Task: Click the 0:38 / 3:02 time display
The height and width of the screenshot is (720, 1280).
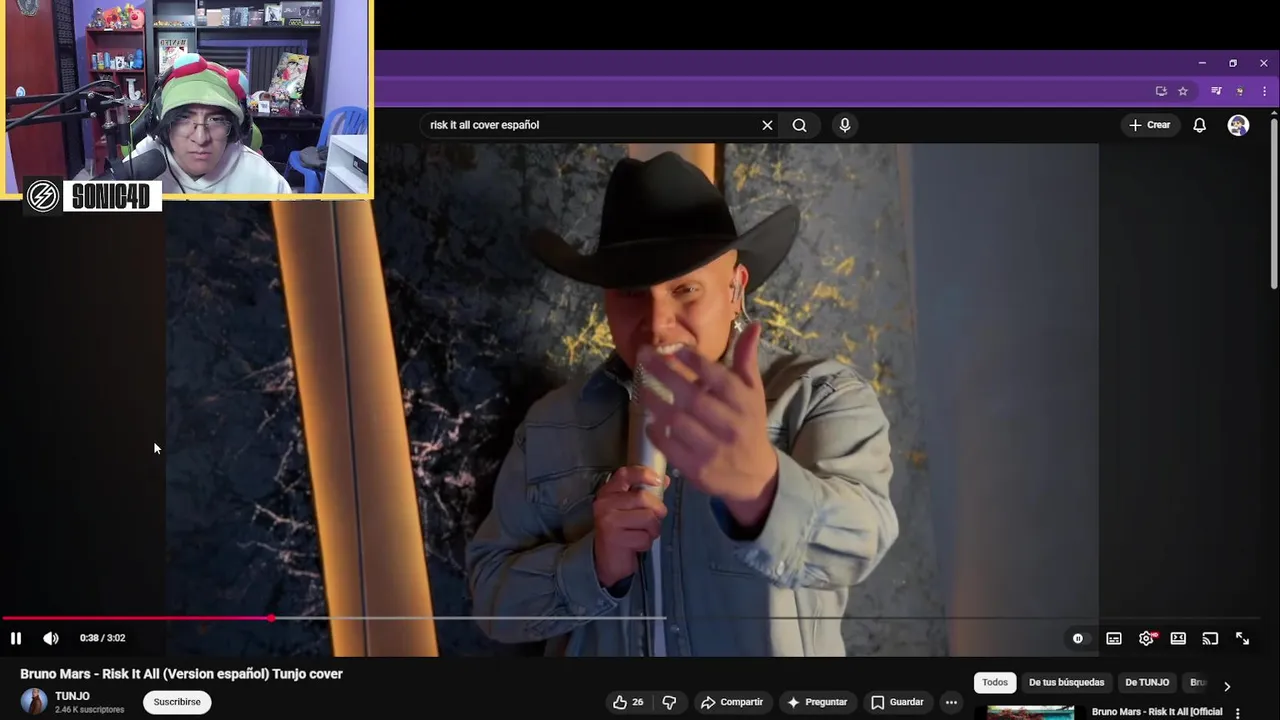Action: pyautogui.click(x=103, y=638)
